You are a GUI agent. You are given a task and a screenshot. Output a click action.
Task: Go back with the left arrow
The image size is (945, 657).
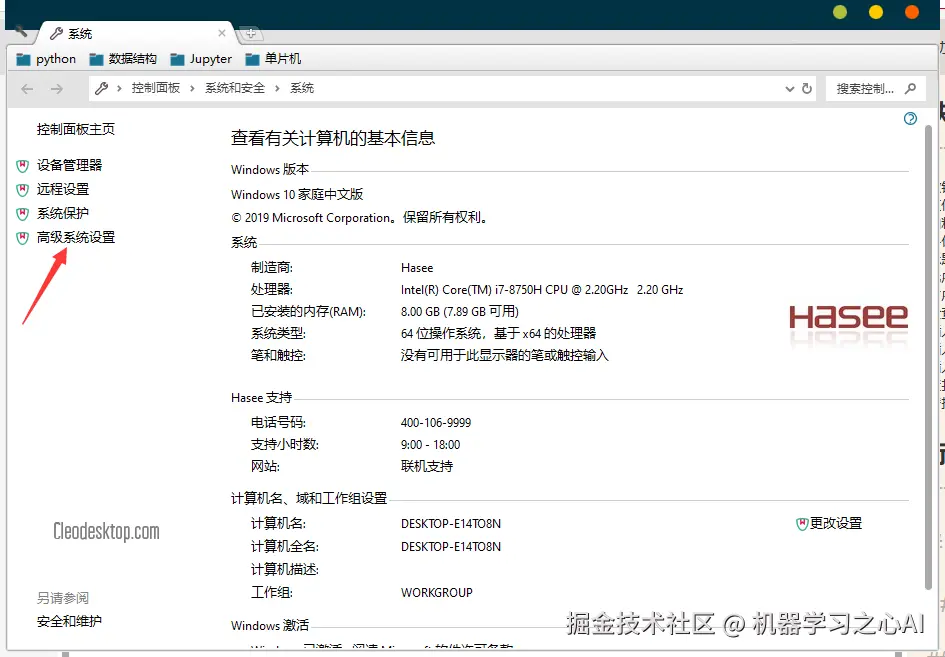coord(27,89)
